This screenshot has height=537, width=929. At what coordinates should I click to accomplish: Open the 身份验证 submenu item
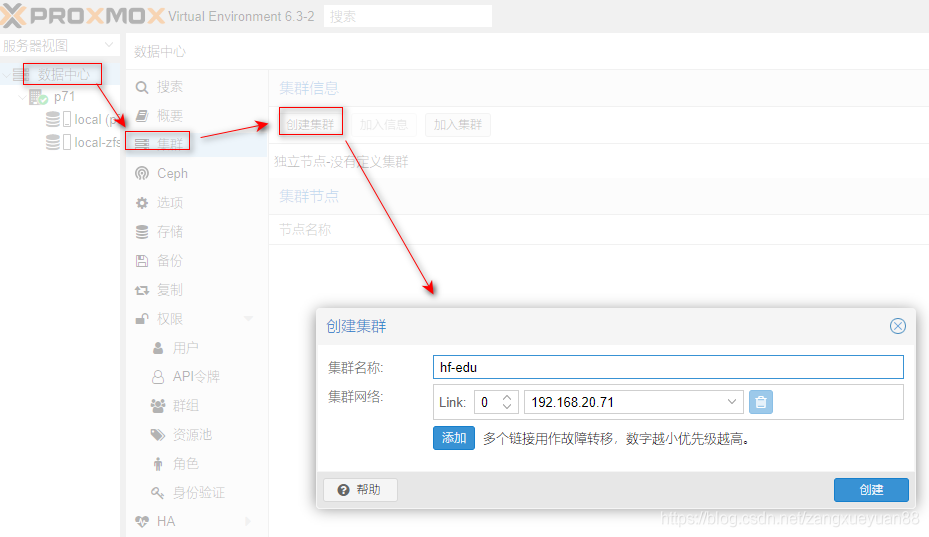(x=197, y=493)
